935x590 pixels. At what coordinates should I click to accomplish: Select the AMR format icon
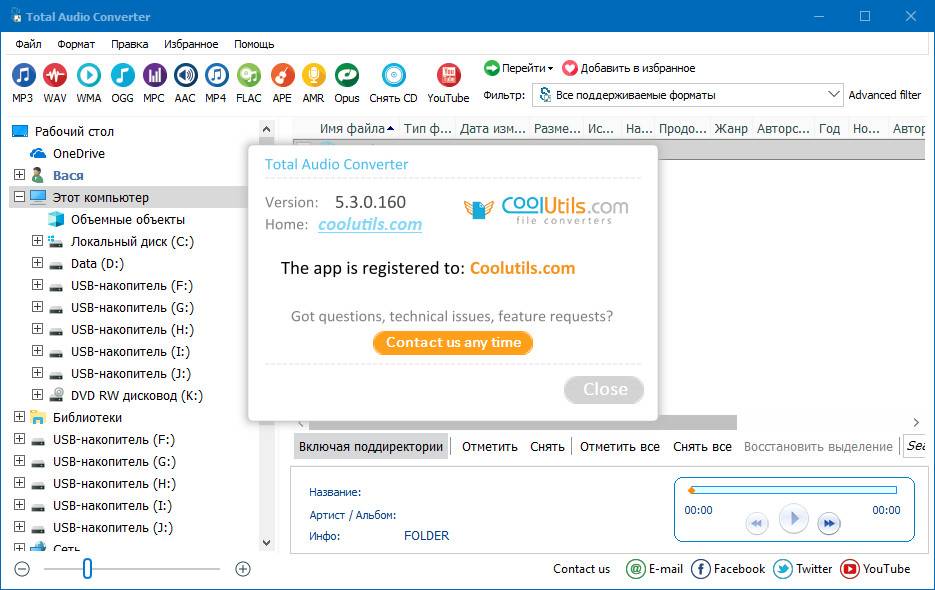[313, 76]
